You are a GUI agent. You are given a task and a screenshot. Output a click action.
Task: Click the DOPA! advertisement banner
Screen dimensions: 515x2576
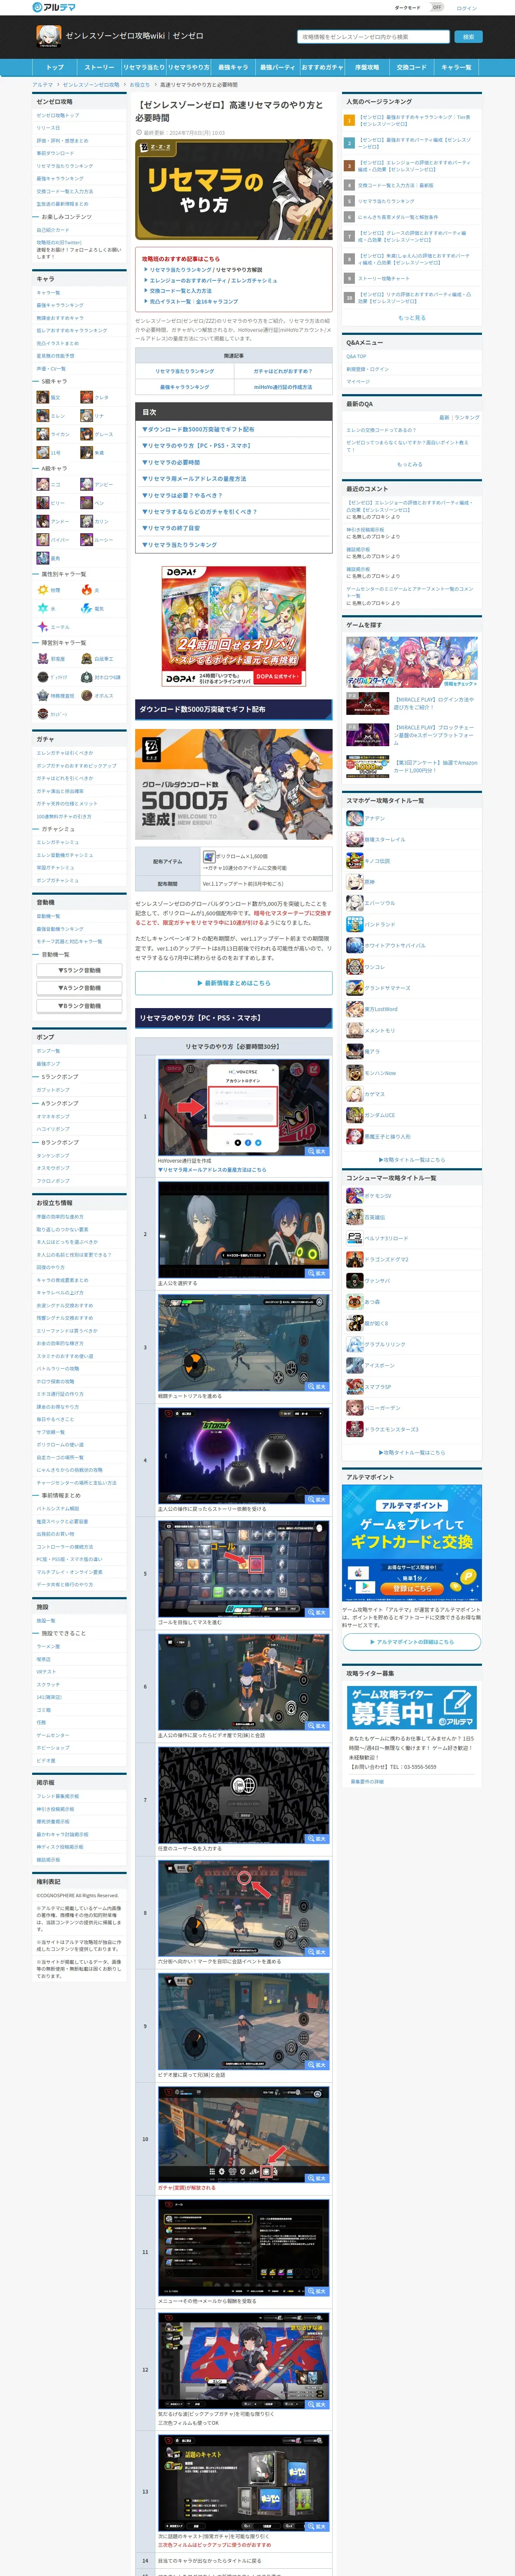(234, 627)
